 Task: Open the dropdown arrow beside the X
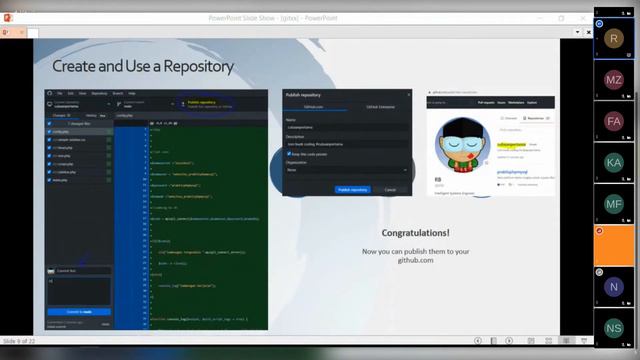coord(578,32)
